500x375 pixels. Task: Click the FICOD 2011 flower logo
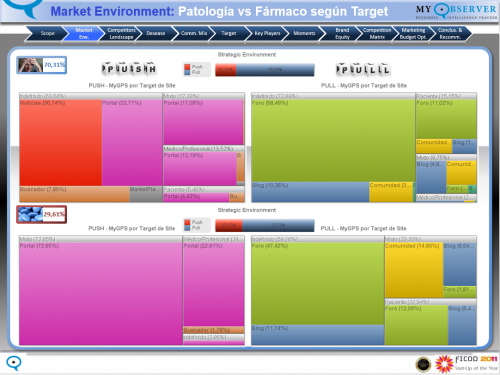click(x=466, y=363)
